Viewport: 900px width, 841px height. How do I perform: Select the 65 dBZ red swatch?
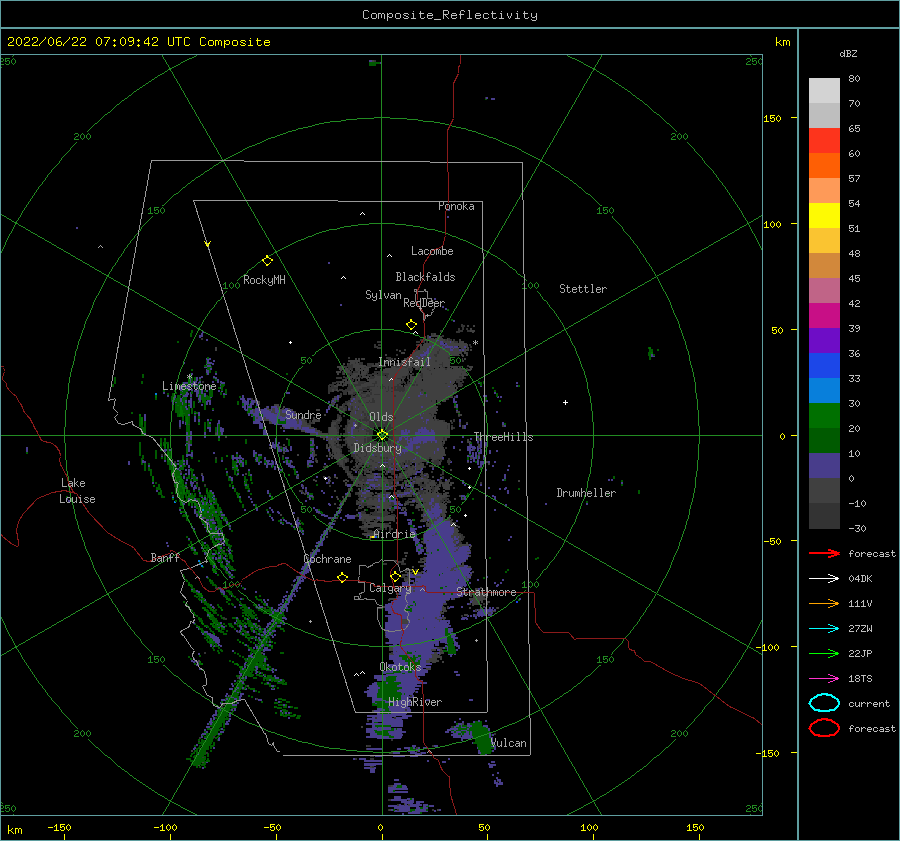coord(824,141)
